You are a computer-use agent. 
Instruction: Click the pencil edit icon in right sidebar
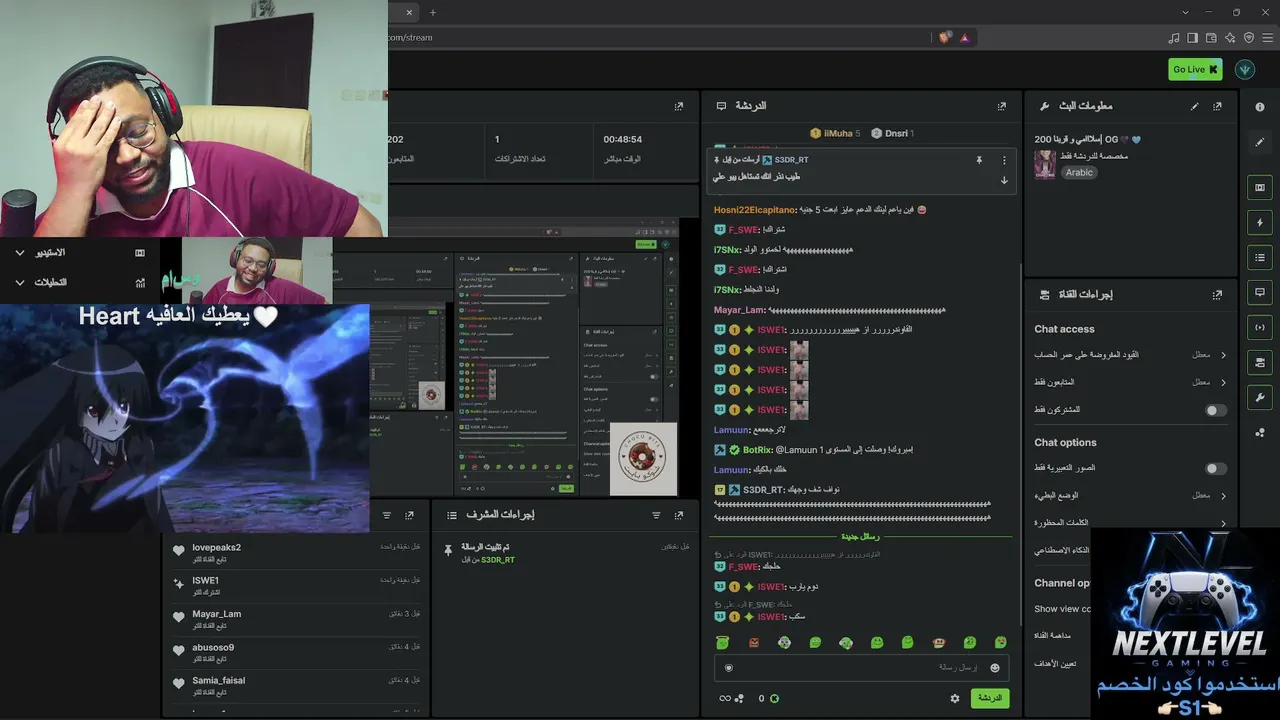click(x=1259, y=143)
